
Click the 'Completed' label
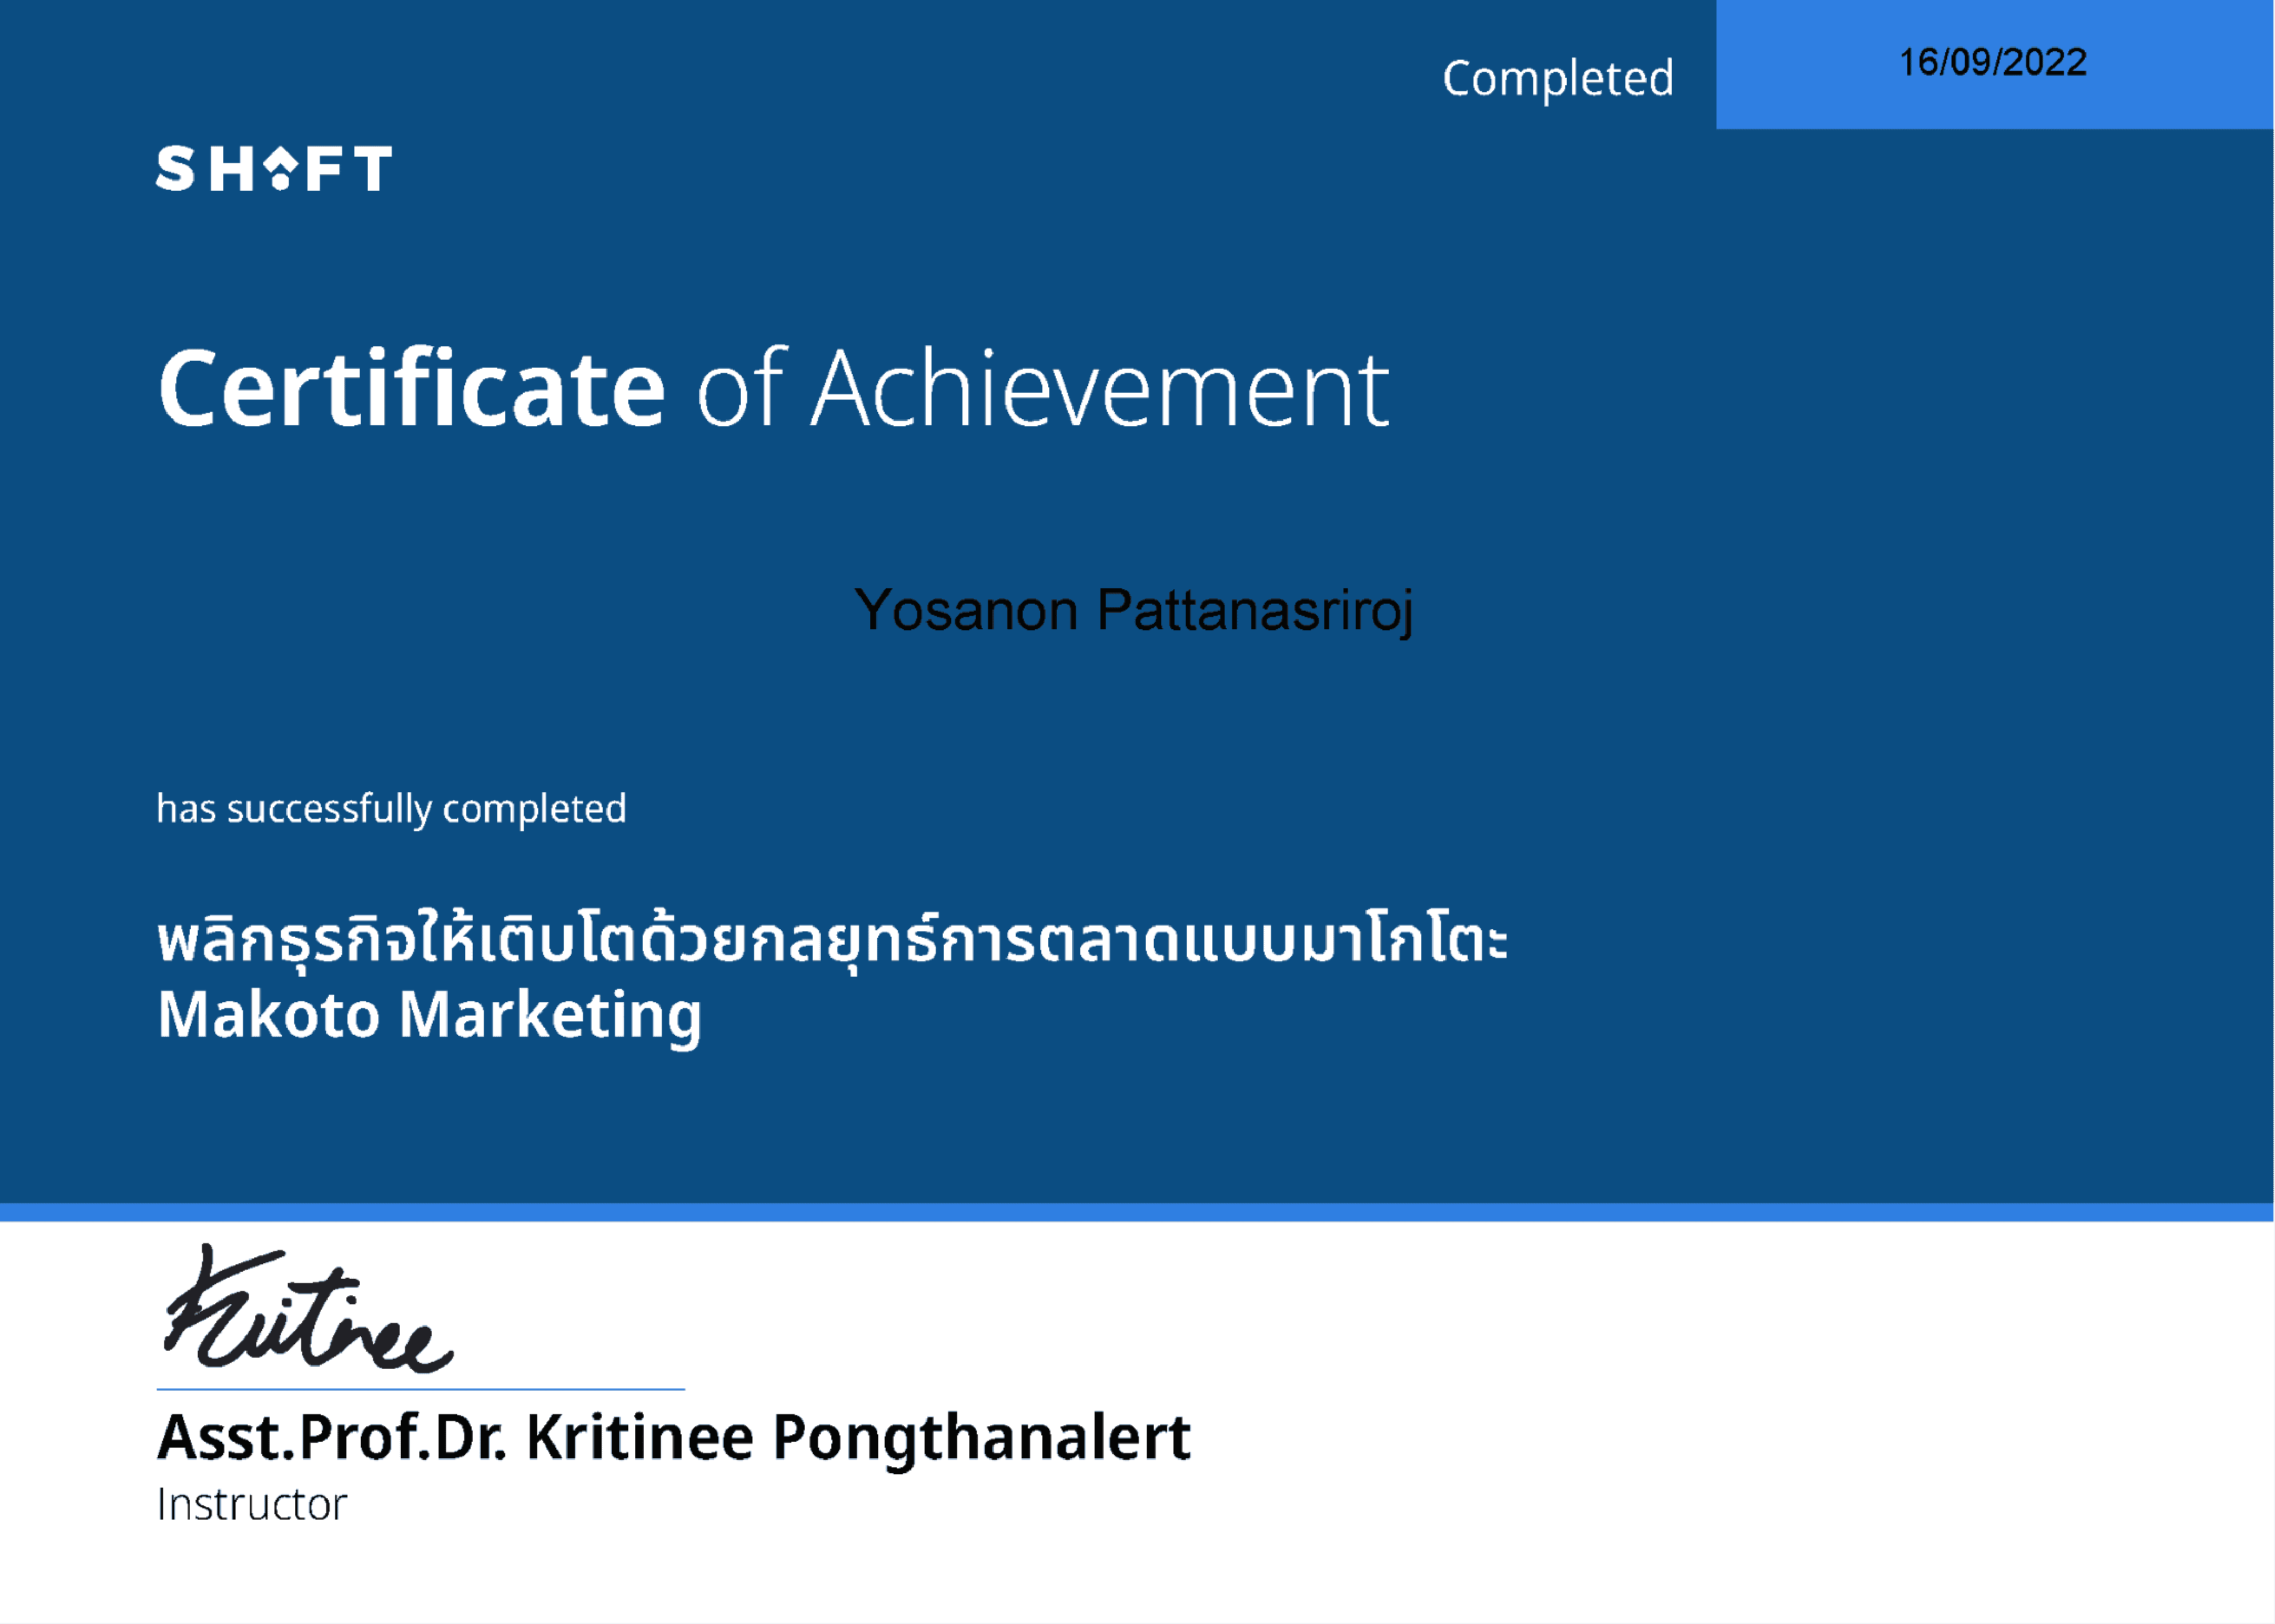pyautogui.click(x=1558, y=79)
